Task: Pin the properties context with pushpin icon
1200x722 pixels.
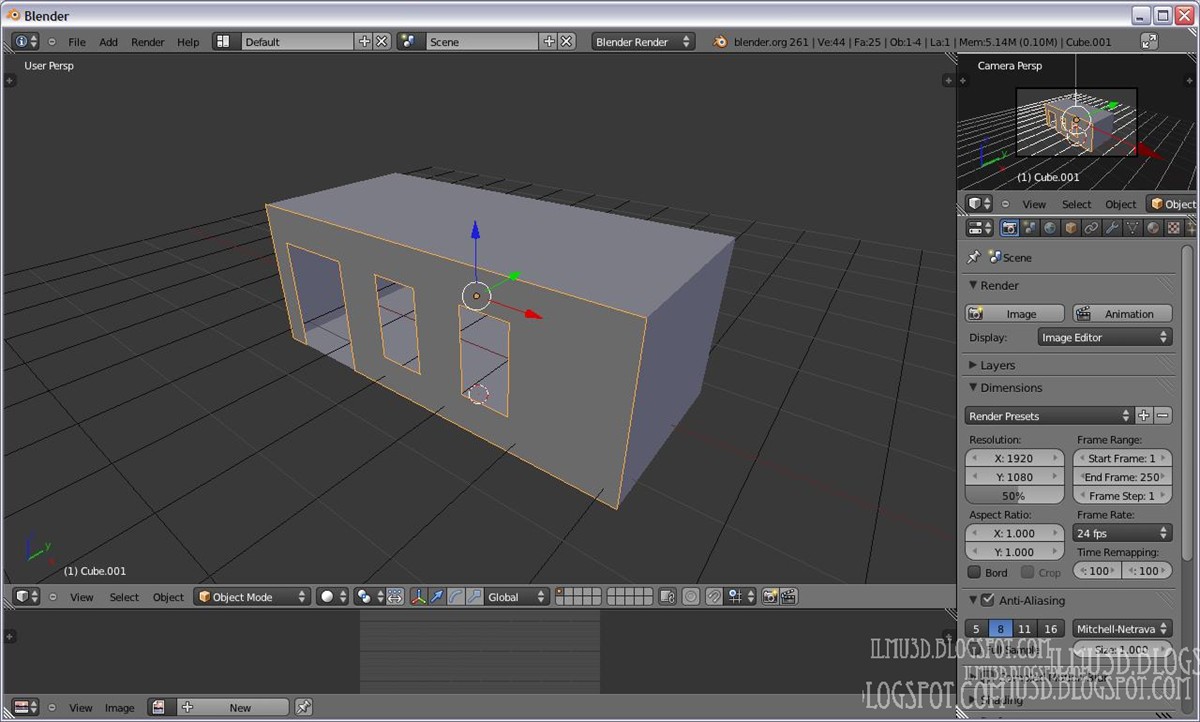Action: (x=975, y=257)
